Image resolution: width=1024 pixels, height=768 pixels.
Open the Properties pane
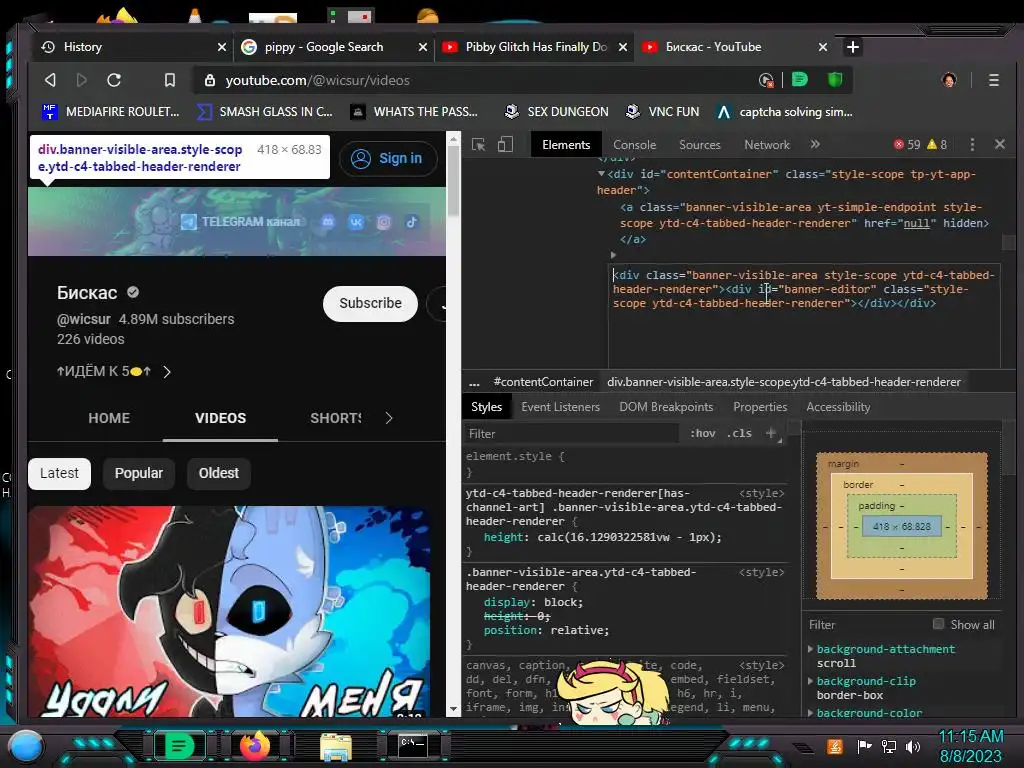click(x=760, y=407)
